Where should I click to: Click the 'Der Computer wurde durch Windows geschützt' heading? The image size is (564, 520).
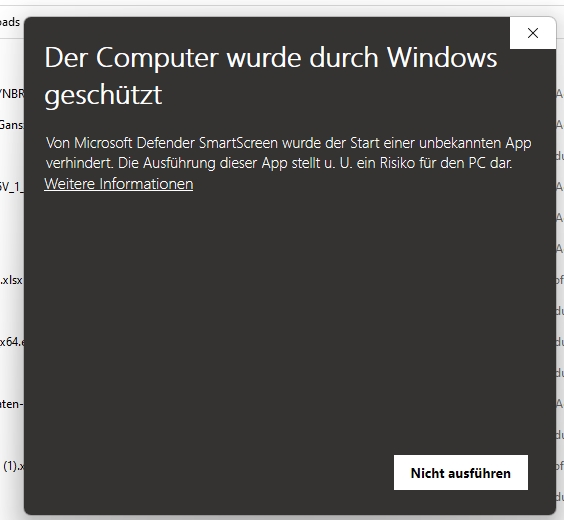pos(270,76)
